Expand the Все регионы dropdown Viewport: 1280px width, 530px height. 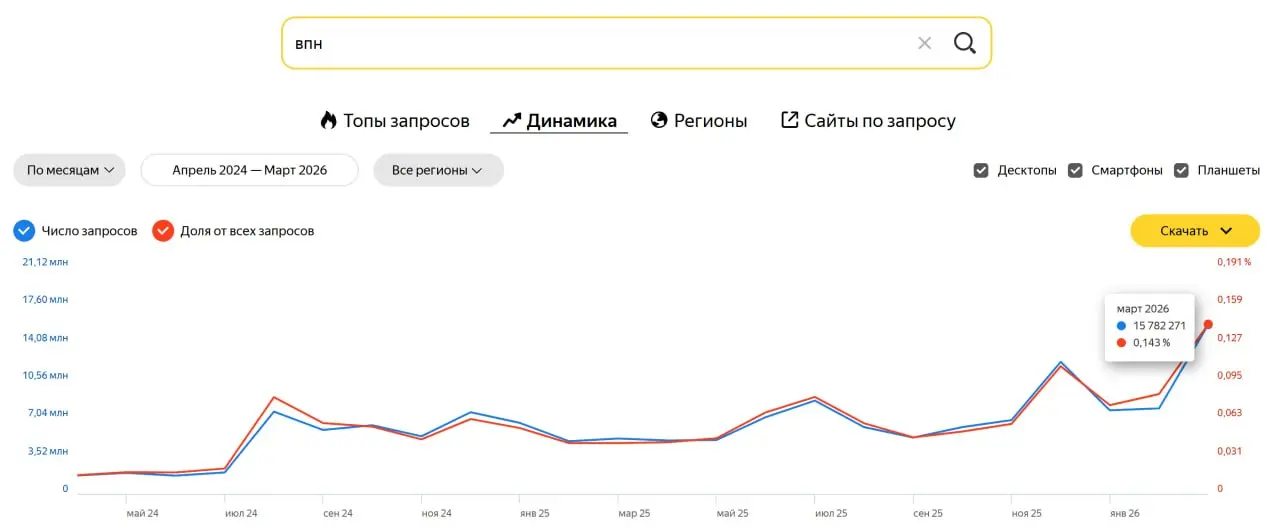tap(438, 170)
